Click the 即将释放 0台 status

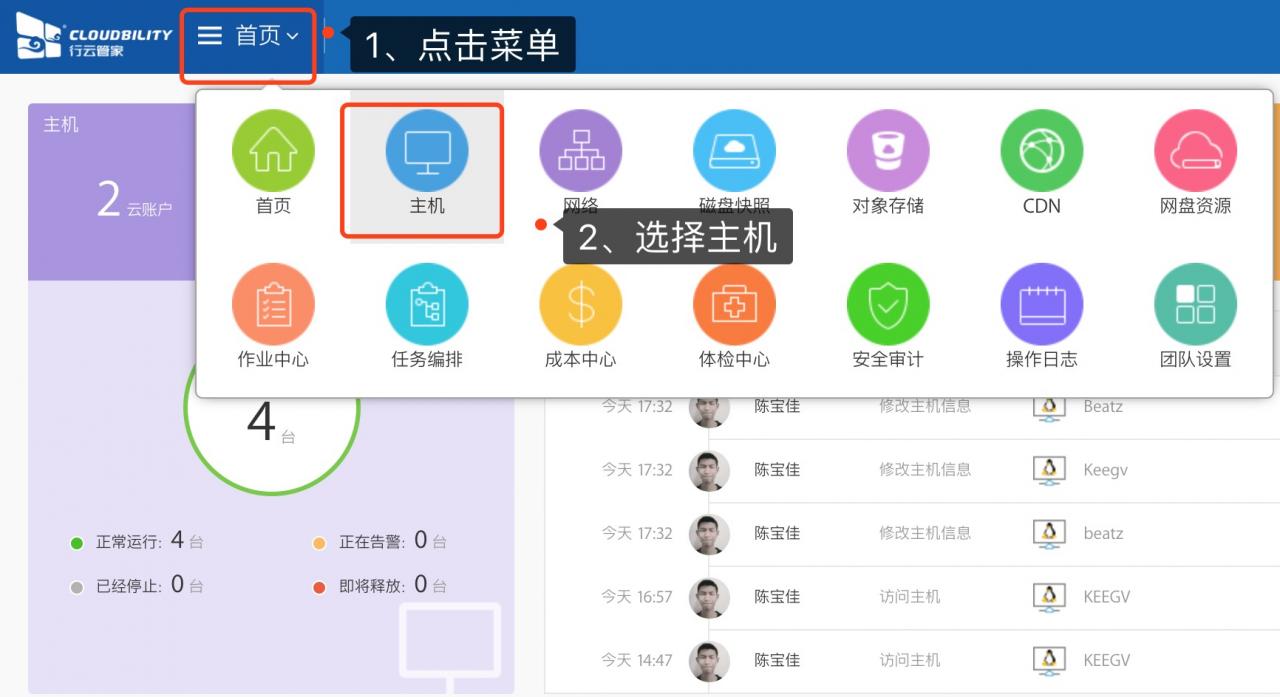[x=380, y=585]
